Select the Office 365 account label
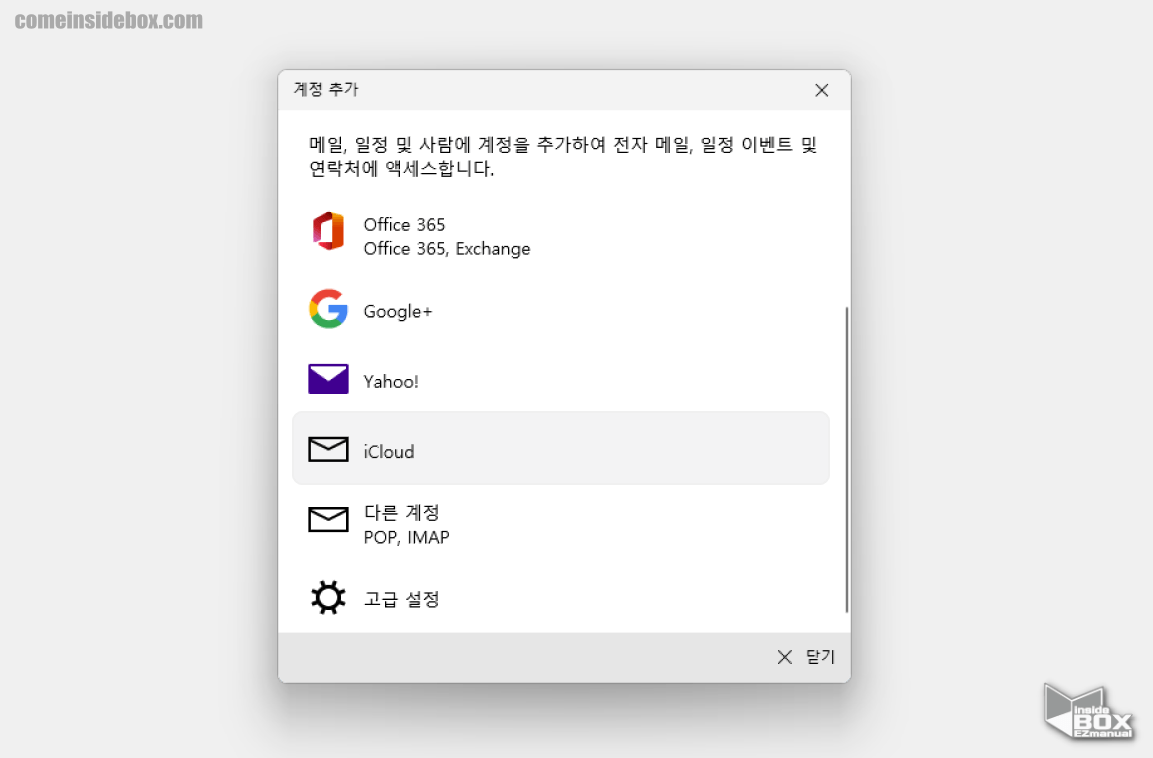 [x=404, y=224]
